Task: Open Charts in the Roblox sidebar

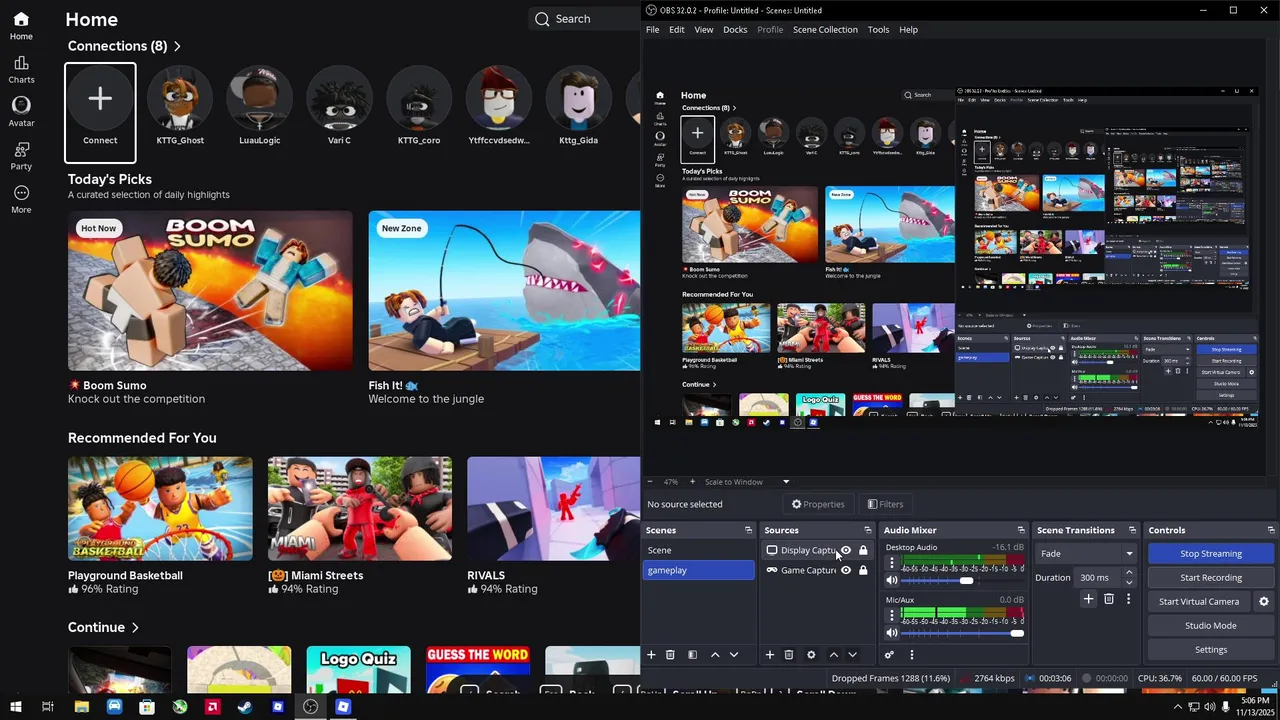Action: [21, 68]
